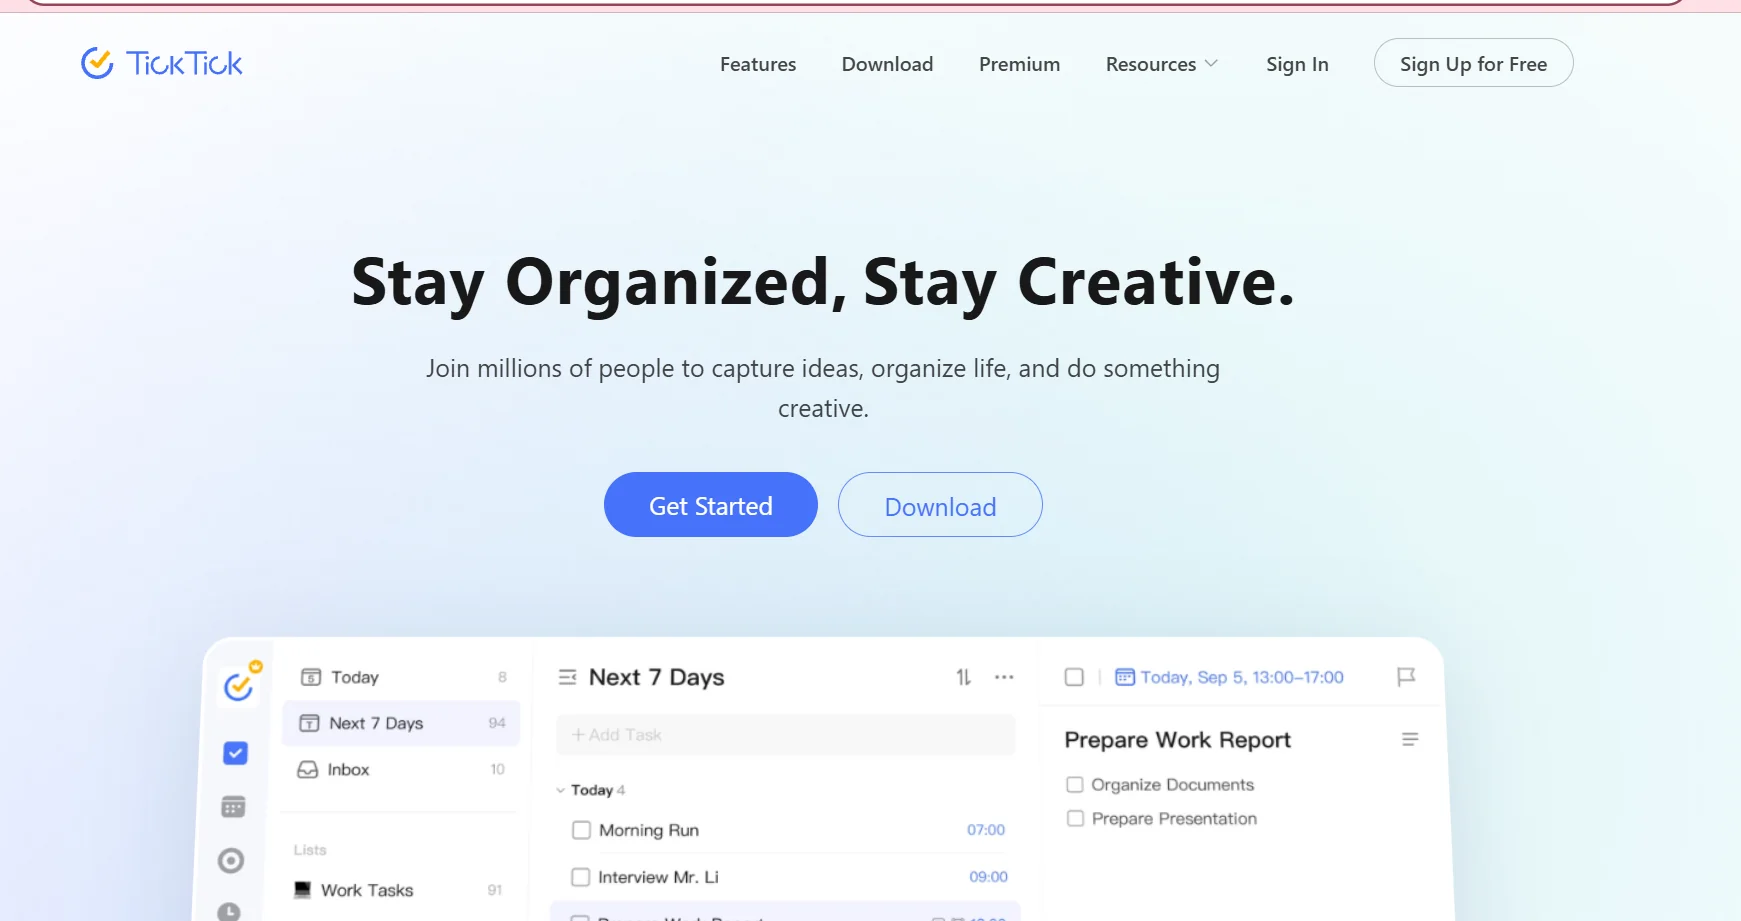This screenshot has width=1741, height=921.
Task: Check off the Morning Run task
Action: [x=581, y=830]
